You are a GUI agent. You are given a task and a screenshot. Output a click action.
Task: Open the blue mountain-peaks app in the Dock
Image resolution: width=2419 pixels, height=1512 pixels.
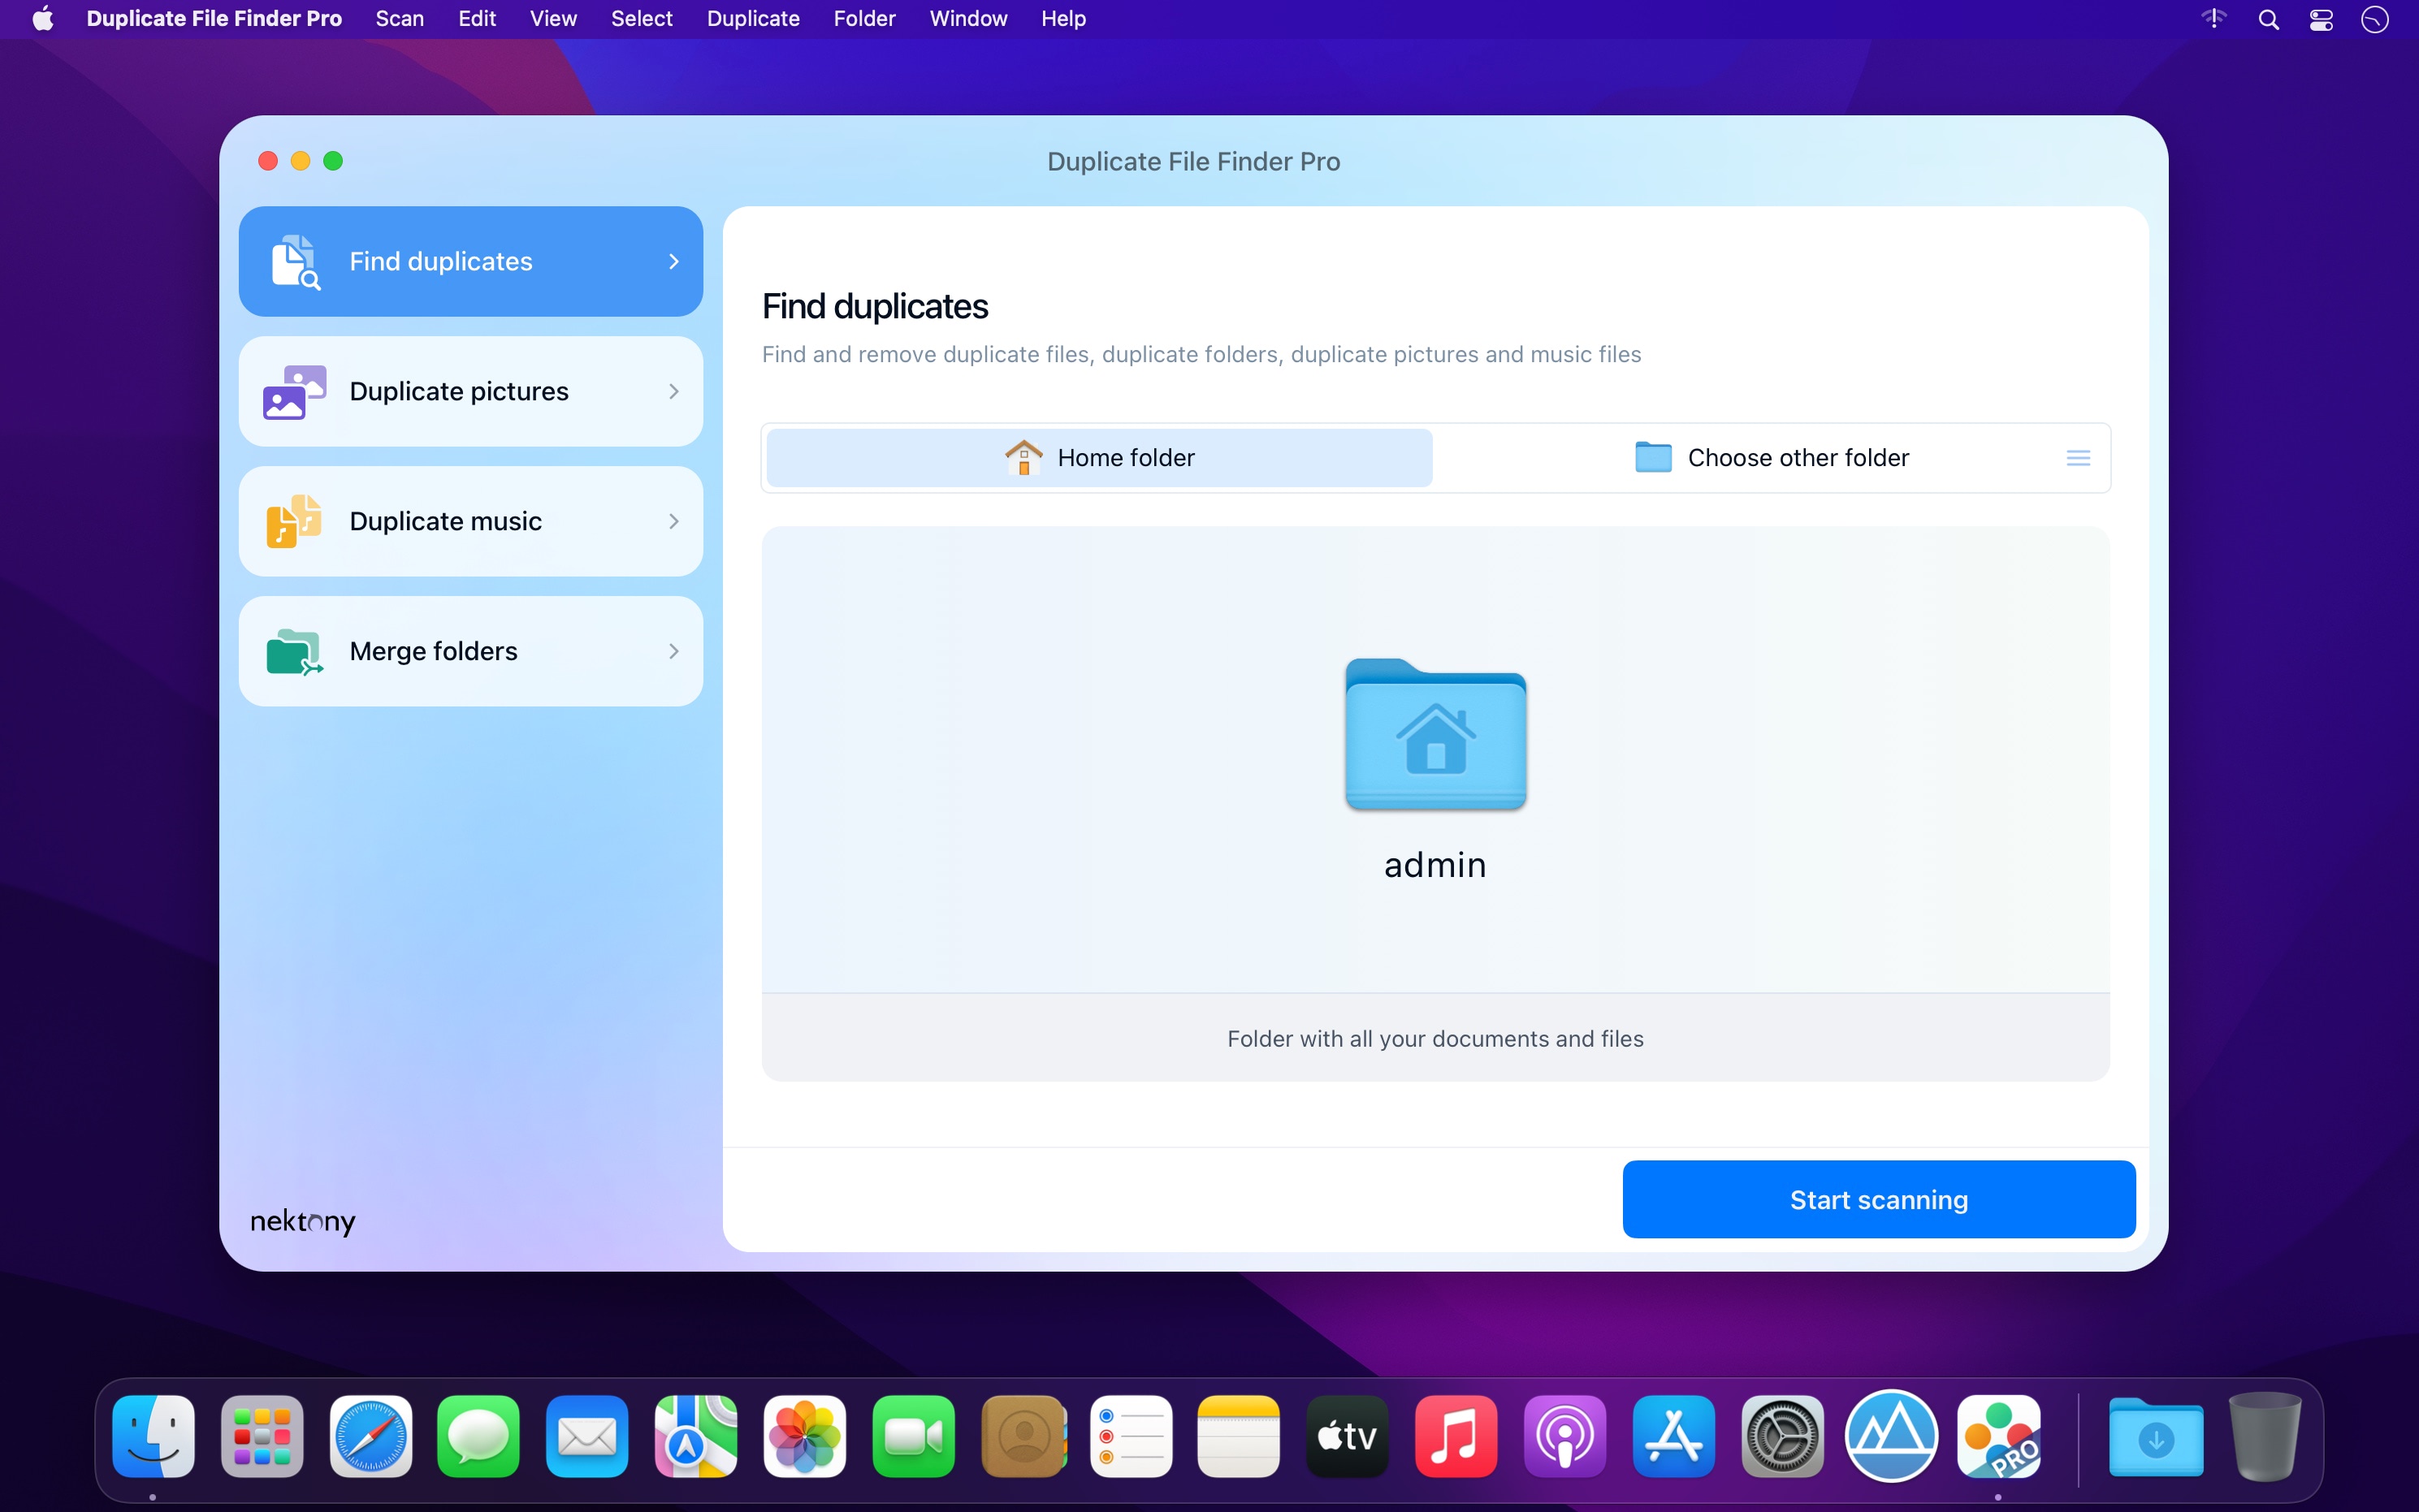click(1891, 1436)
